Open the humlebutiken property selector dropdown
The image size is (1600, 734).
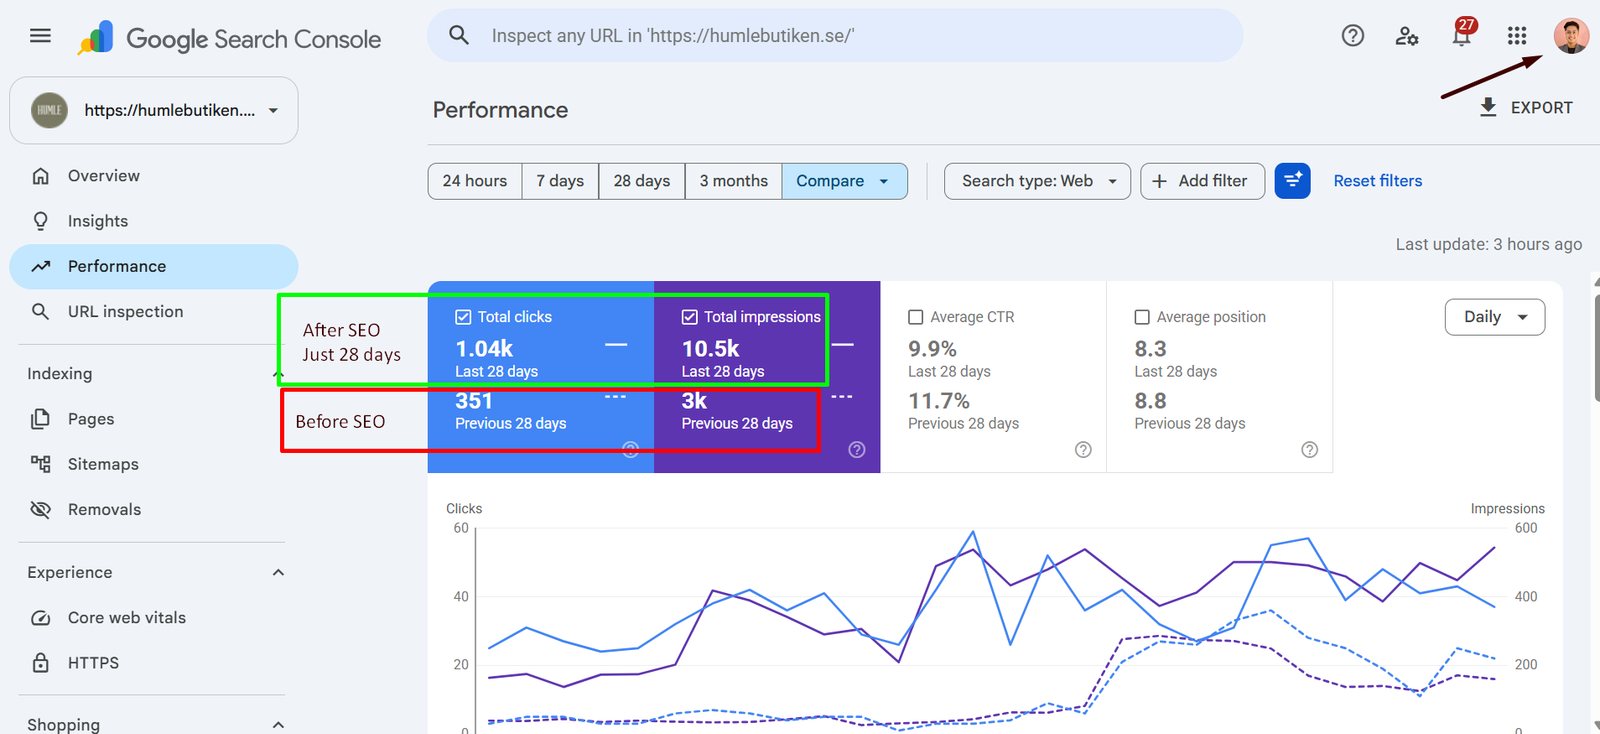click(x=154, y=110)
